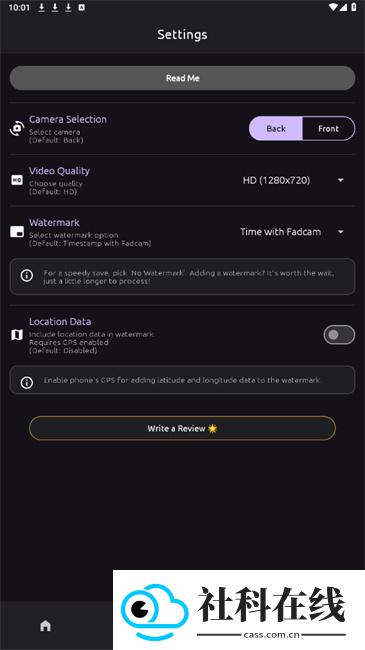Screen dimensions: 365x650
Task: Tap the camera switch icon beside Camera Selection
Action: pyautogui.click(x=17, y=129)
